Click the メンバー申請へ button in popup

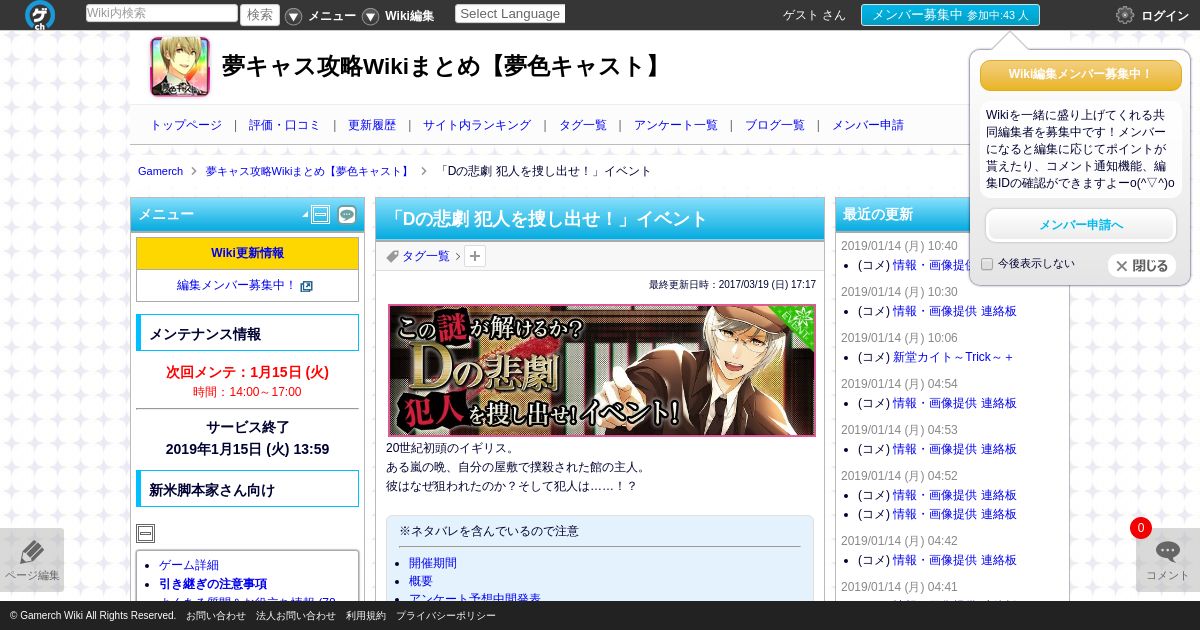tap(1081, 225)
